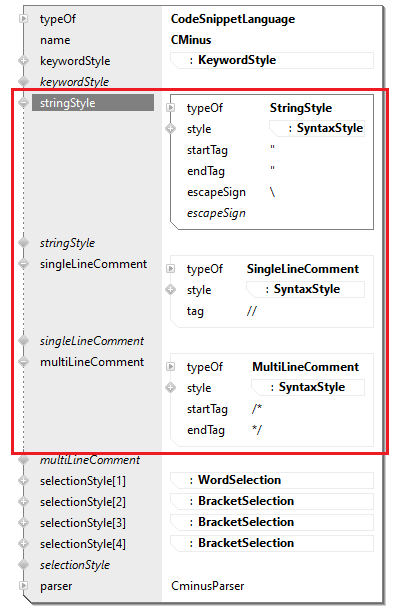Click the startTag /* value

coord(257,409)
